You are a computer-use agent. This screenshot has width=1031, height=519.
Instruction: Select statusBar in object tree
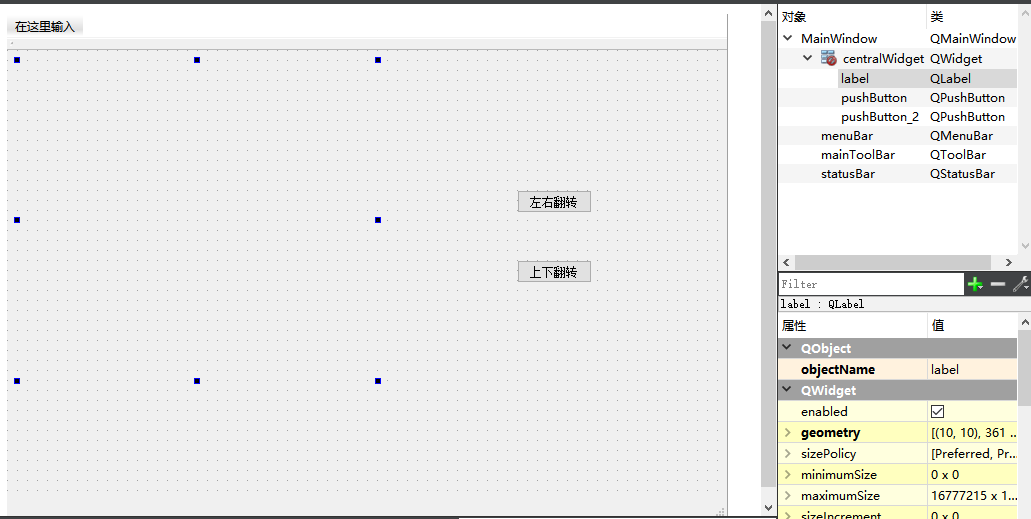point(848,174)
